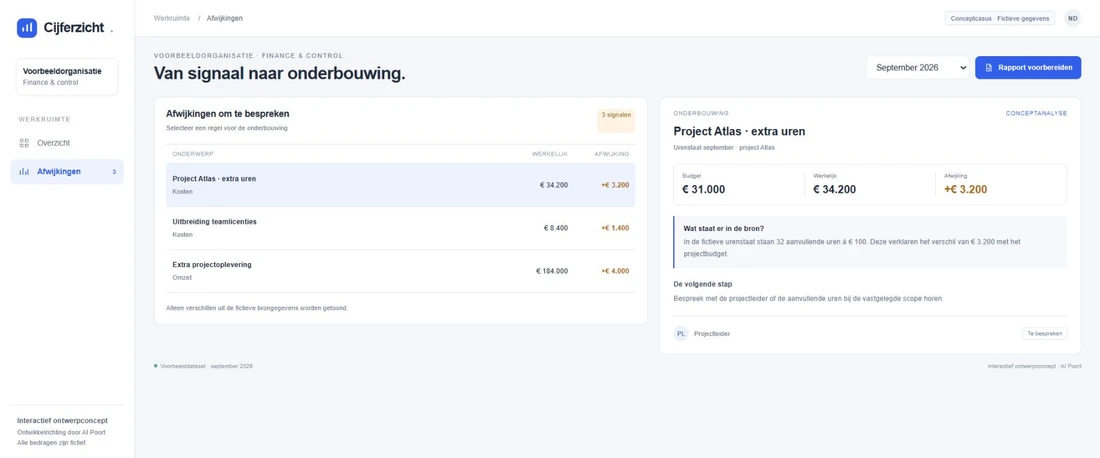Click the document icon in Rapport voorbereiden
Viewport: 1100px width, 458px height.
pyautogui.click(x=988, y=68)
